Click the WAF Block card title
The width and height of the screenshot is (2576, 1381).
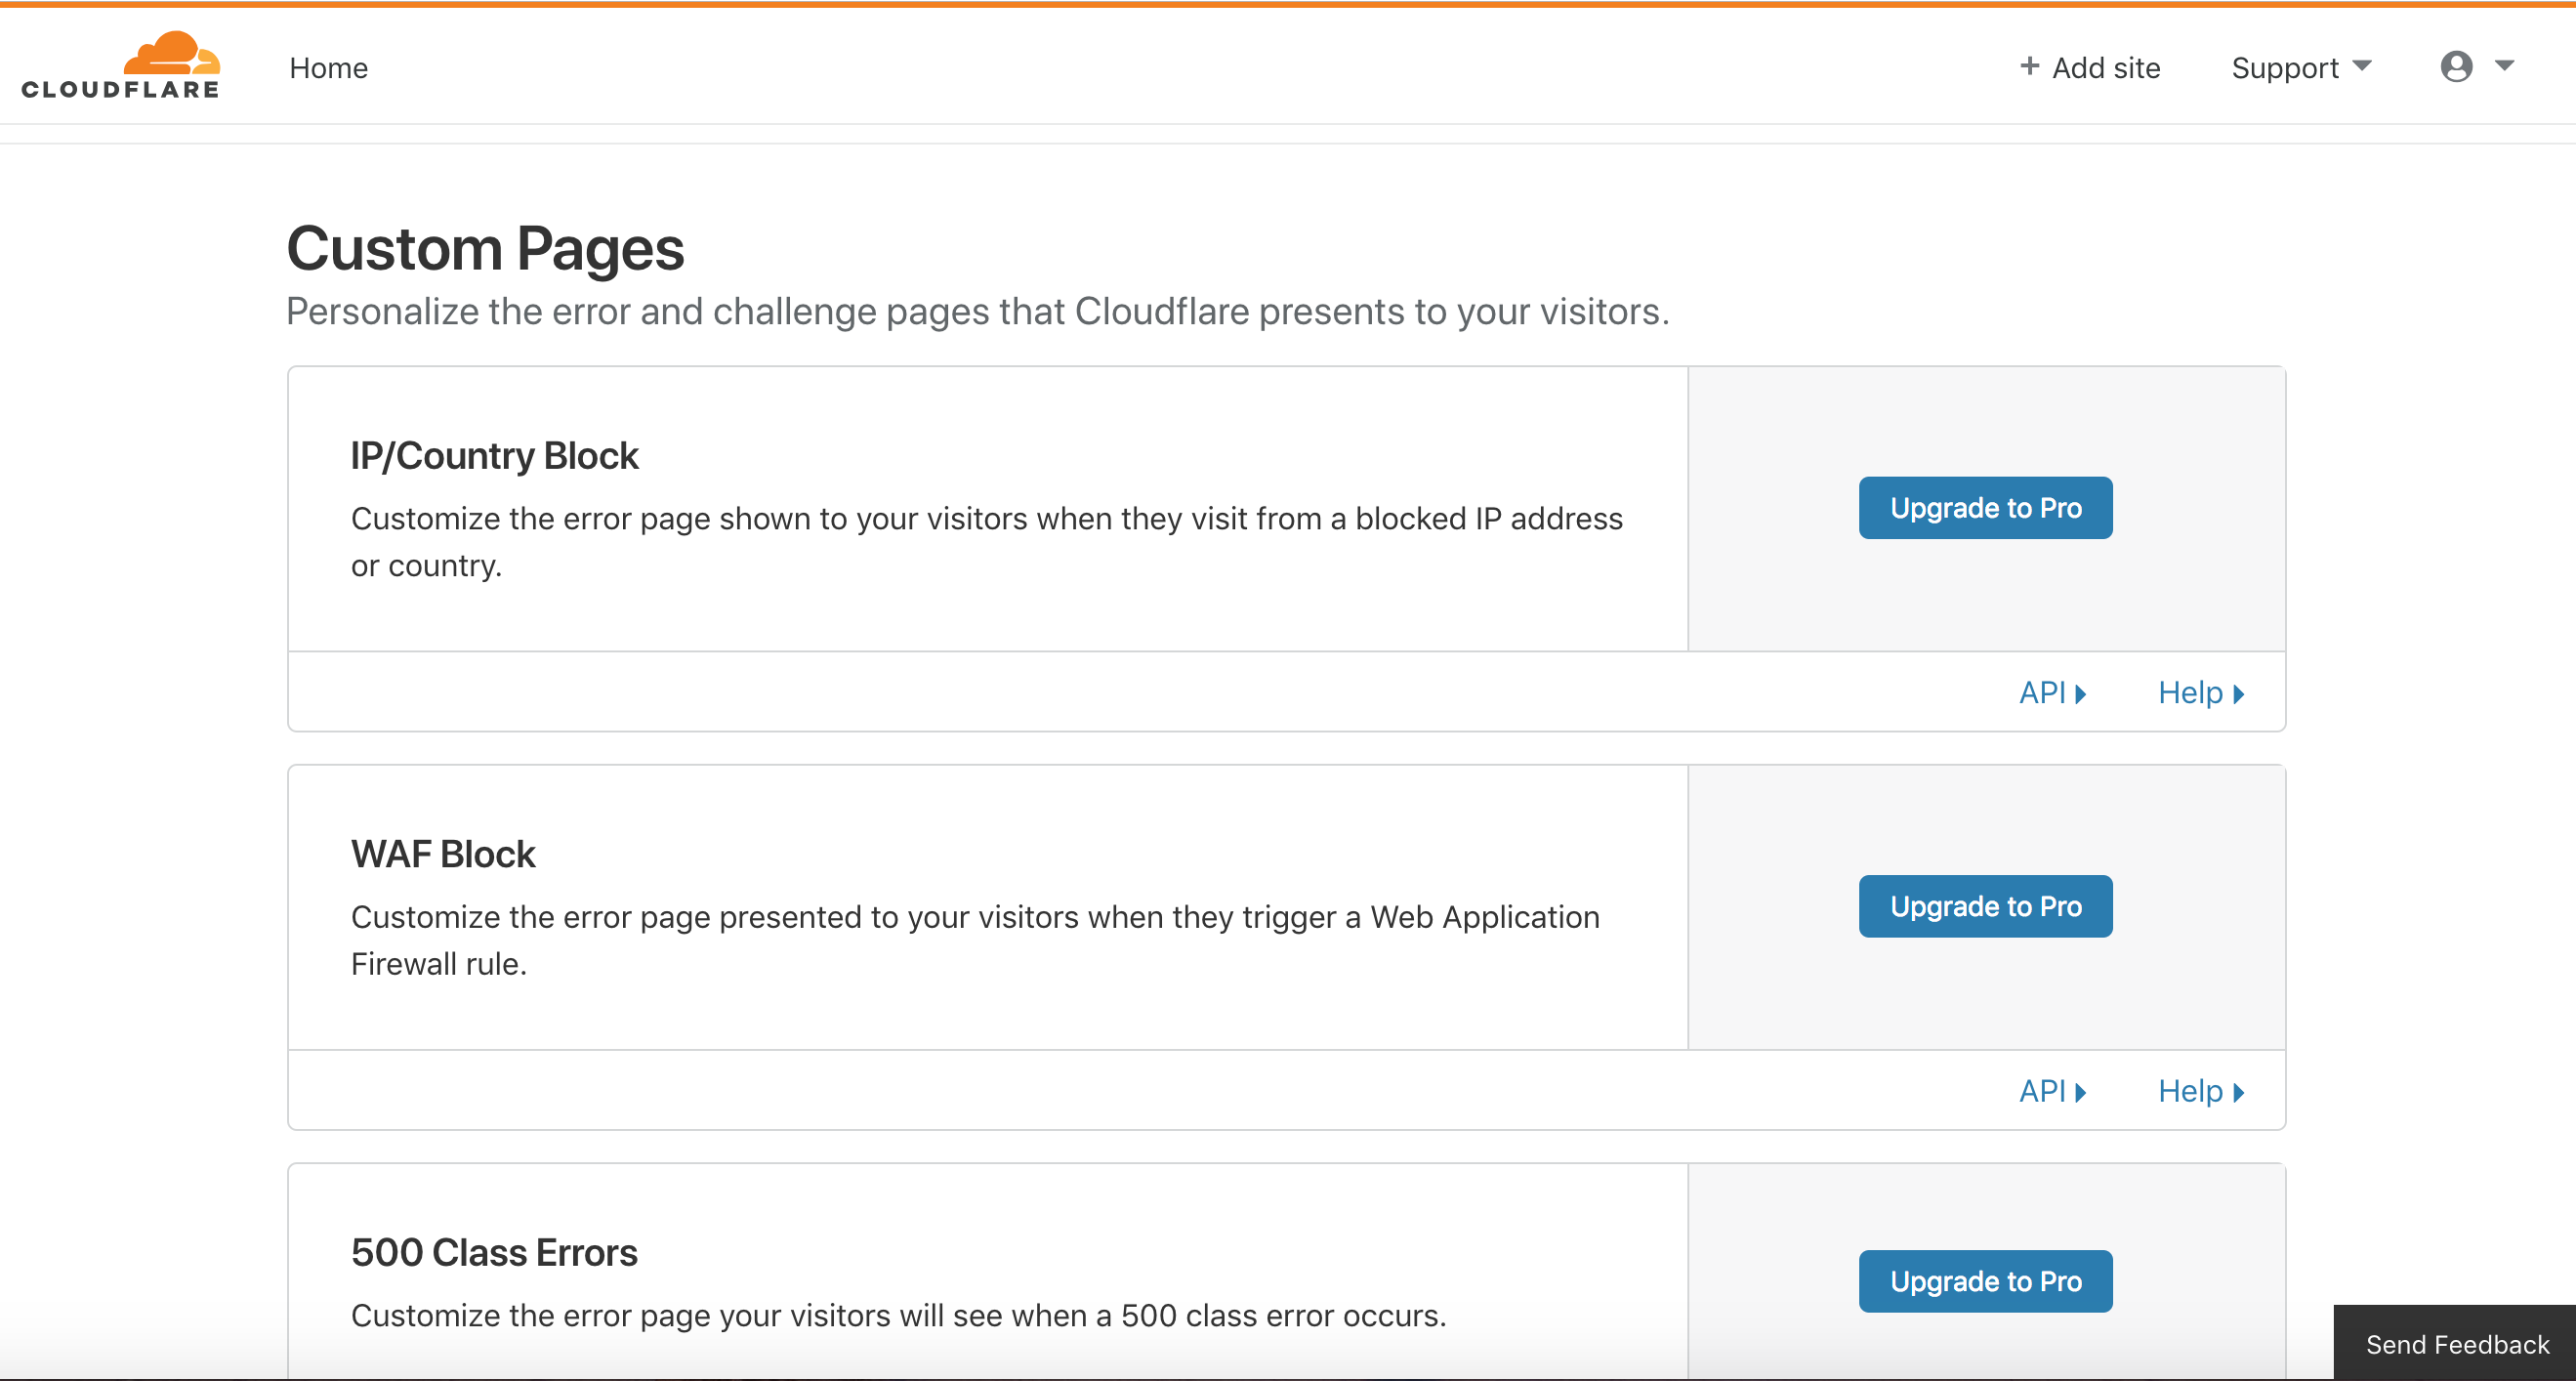[x=443, y=854]
